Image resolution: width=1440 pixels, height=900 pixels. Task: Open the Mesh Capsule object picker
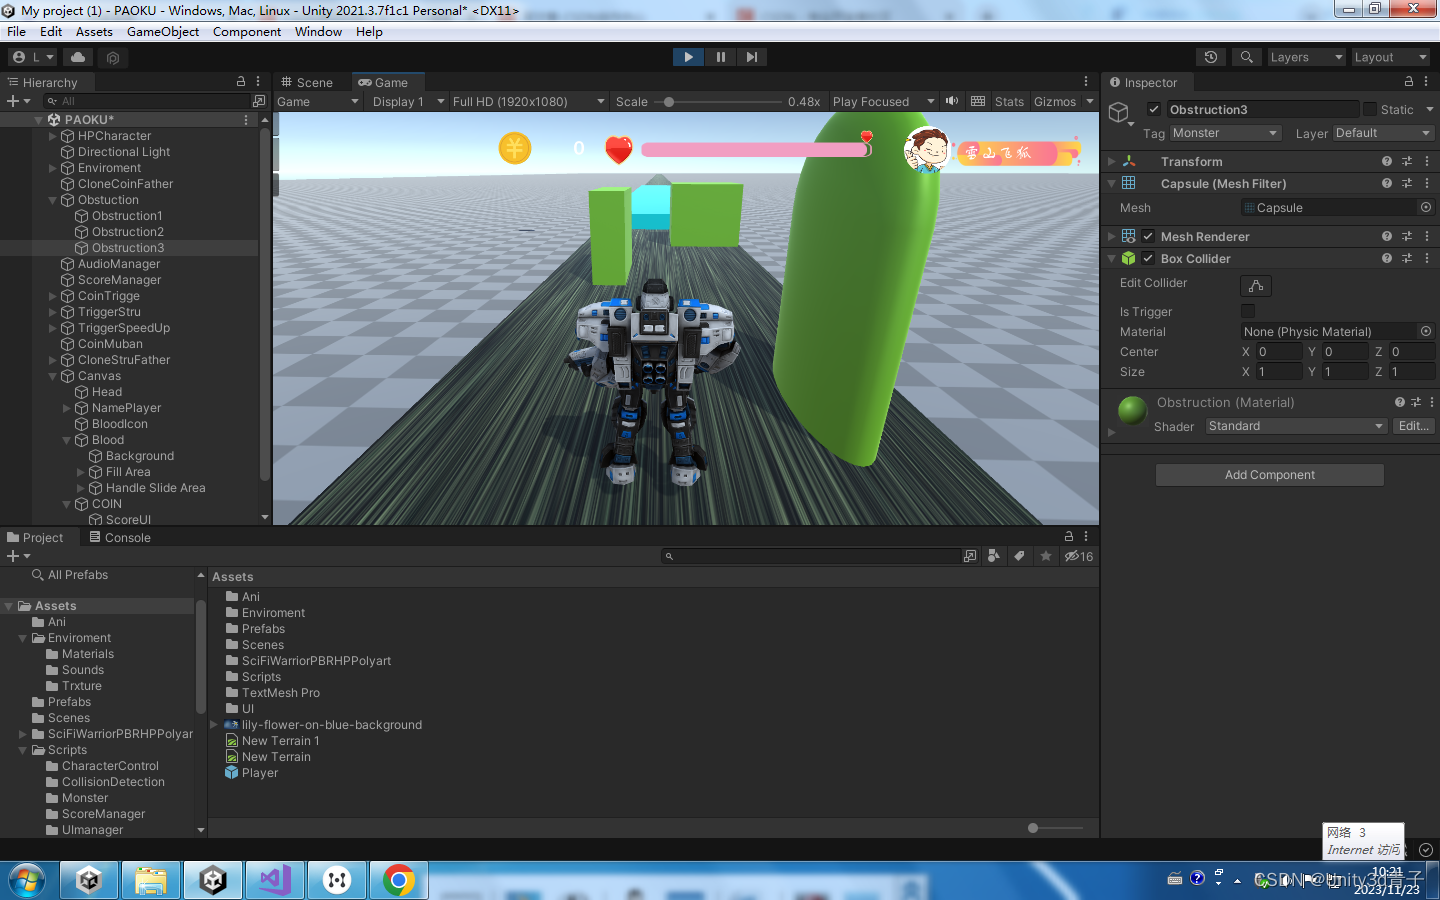tap(1426, 207)
